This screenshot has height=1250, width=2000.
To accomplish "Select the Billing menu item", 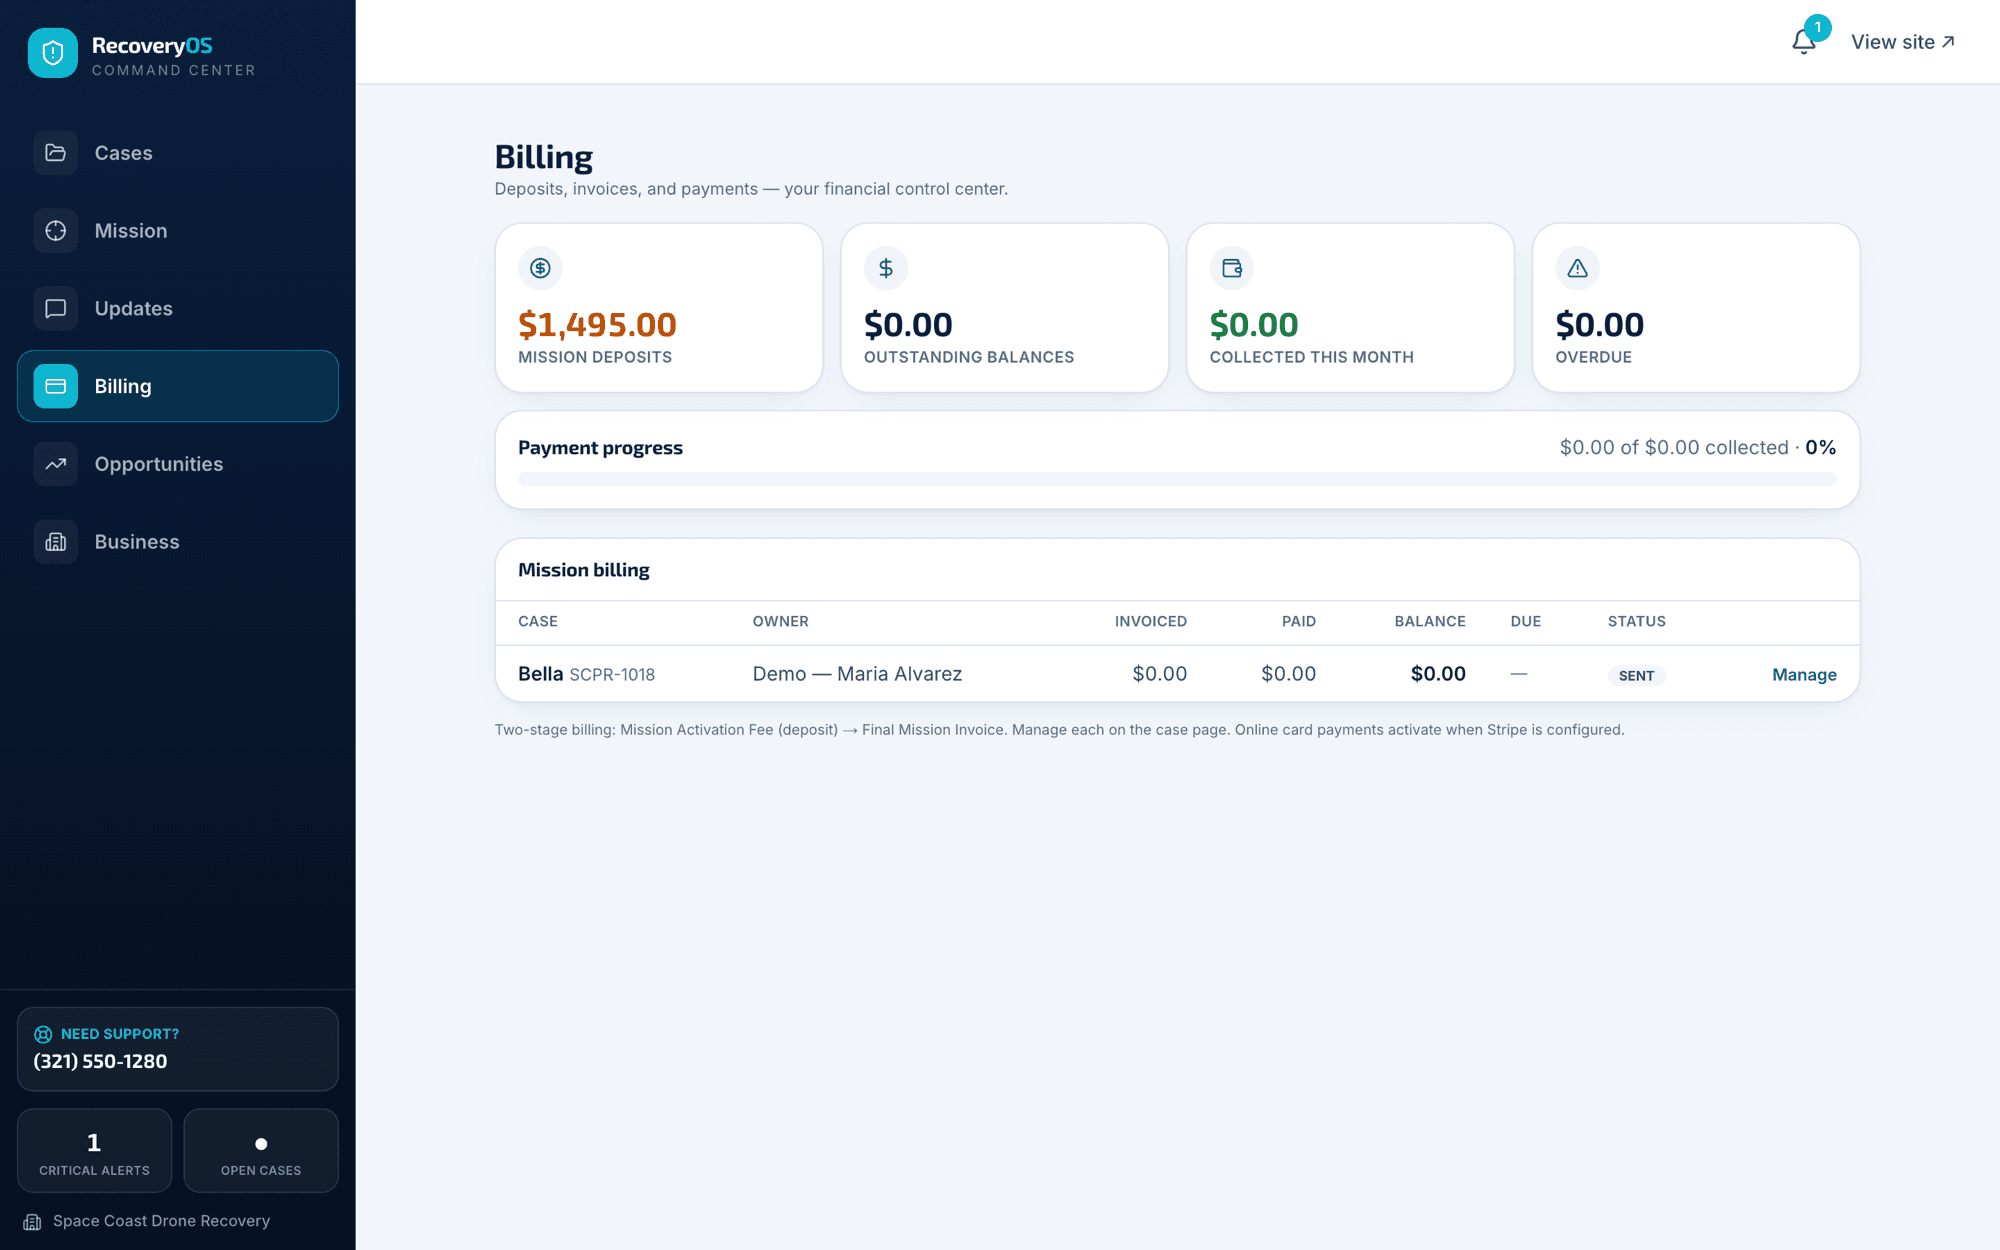I will (x=178, y=386).
